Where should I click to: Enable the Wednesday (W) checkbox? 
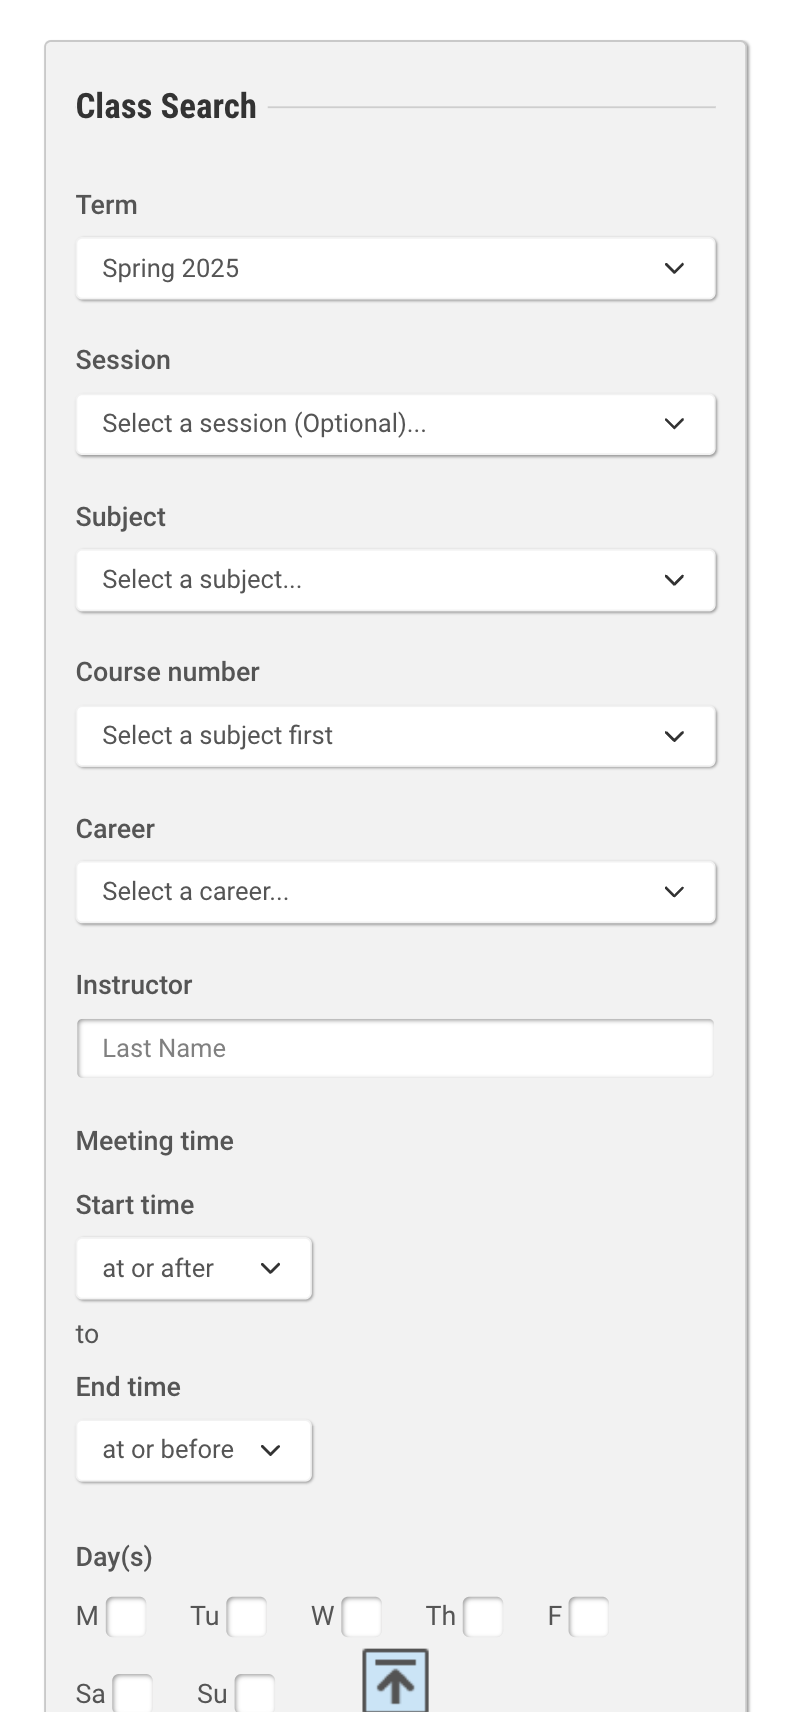tap(361, 1617)
